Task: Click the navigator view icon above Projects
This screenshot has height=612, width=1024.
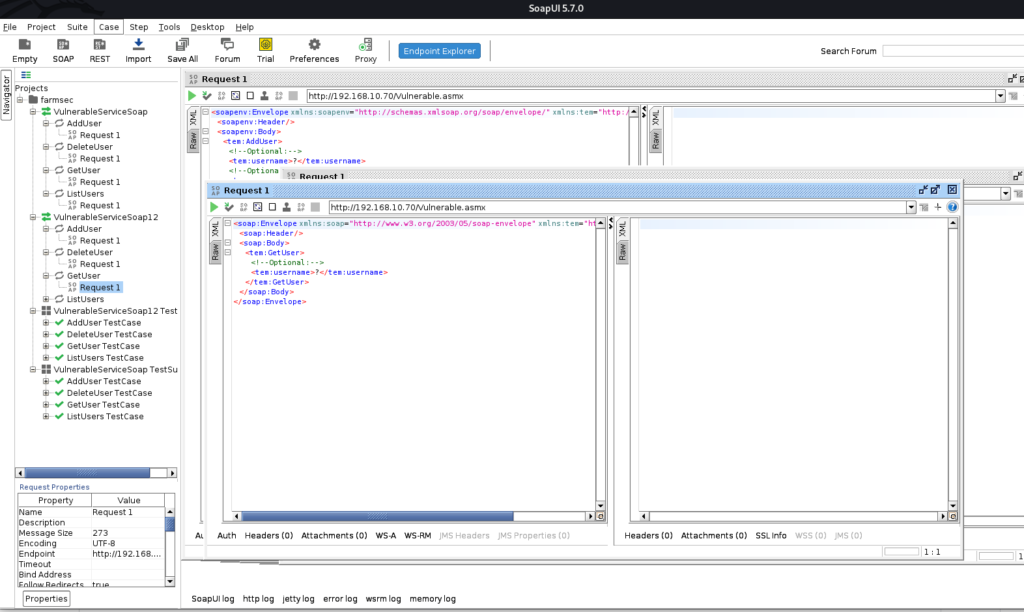Action: pyautogui.click(x=26, y=75)
